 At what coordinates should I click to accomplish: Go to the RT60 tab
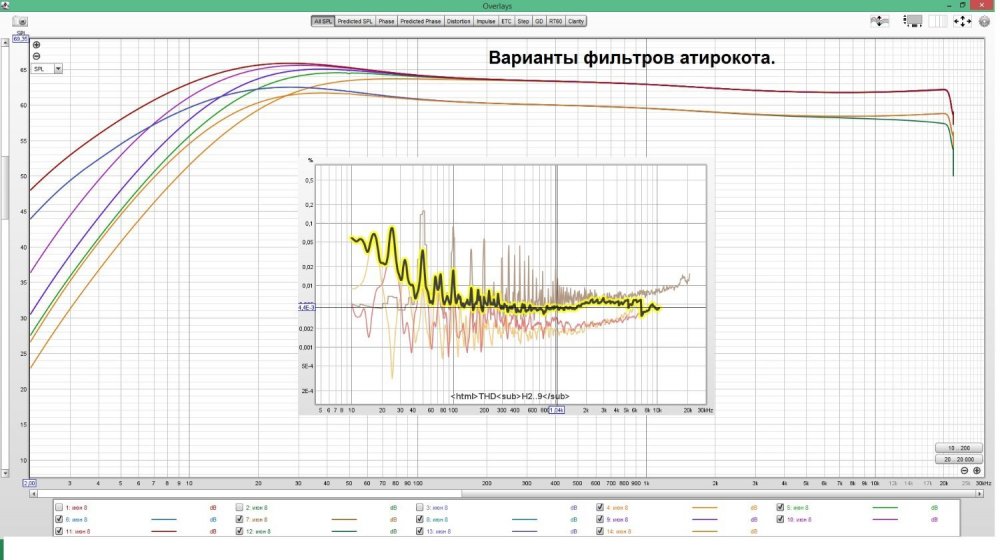556,21
